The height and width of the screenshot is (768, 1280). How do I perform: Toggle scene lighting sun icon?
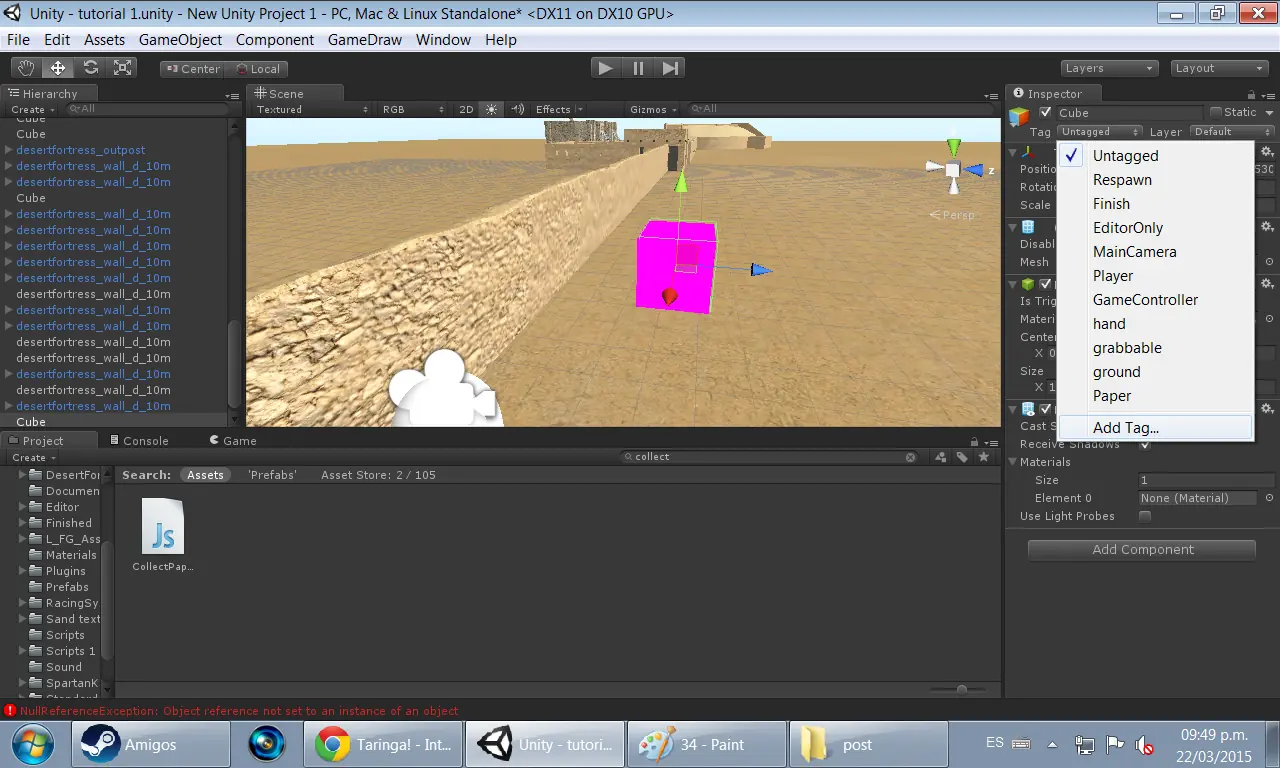tap(491, 109)
